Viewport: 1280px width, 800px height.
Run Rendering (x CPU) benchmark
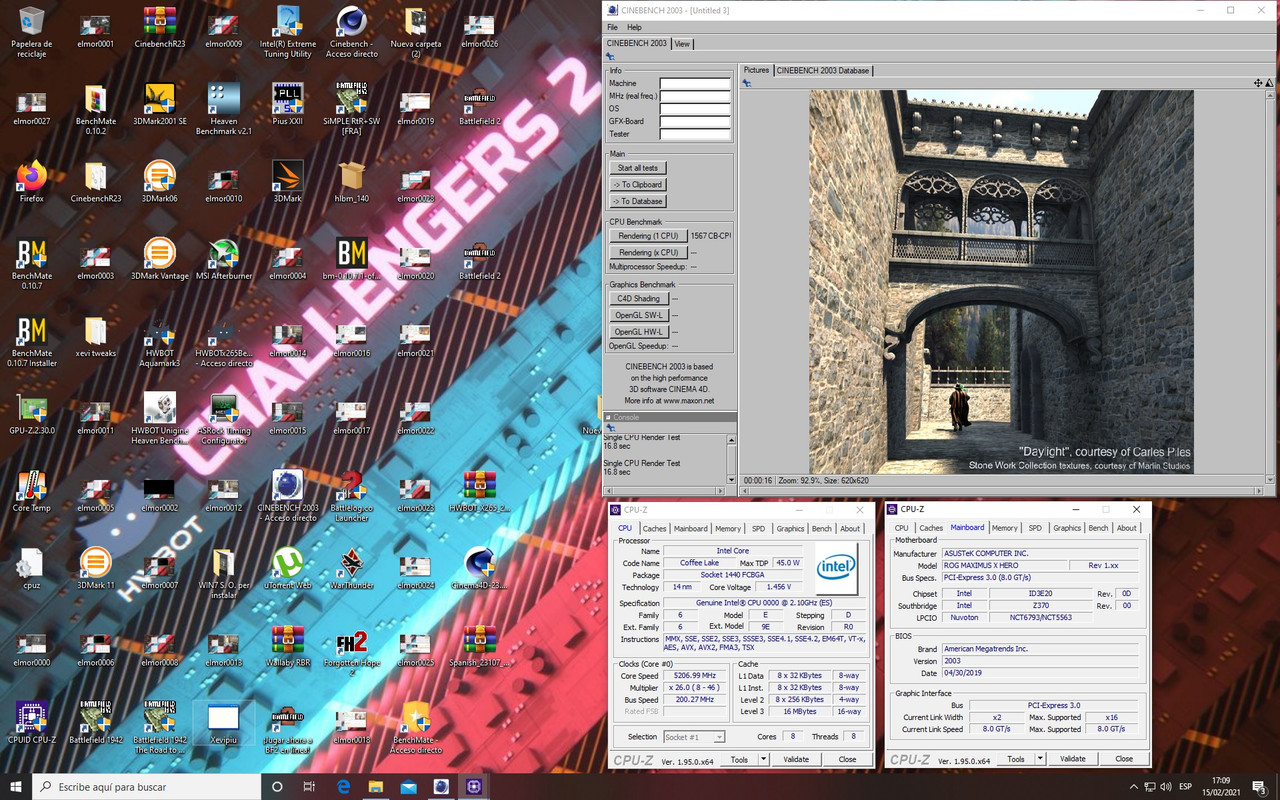point(648,253)
